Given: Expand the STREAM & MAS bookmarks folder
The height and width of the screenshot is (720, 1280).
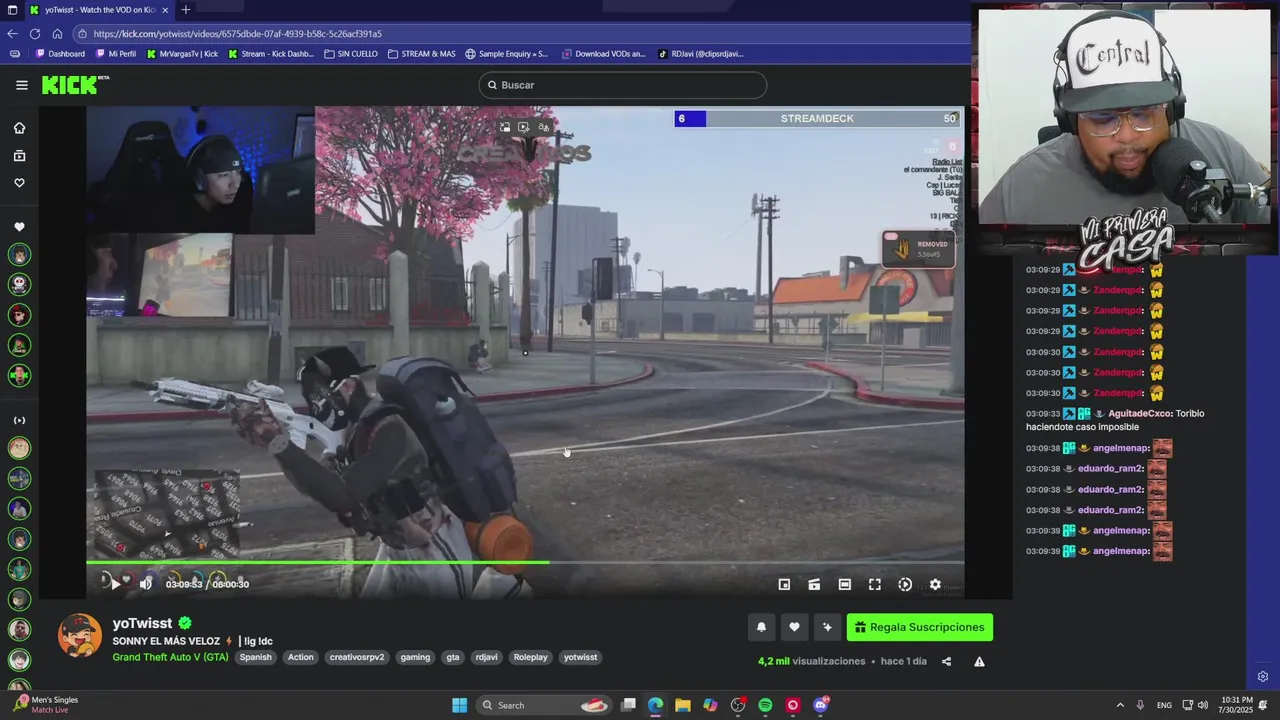Looking at the screenshot, I should pyautogui.click(x=422, y=54).
